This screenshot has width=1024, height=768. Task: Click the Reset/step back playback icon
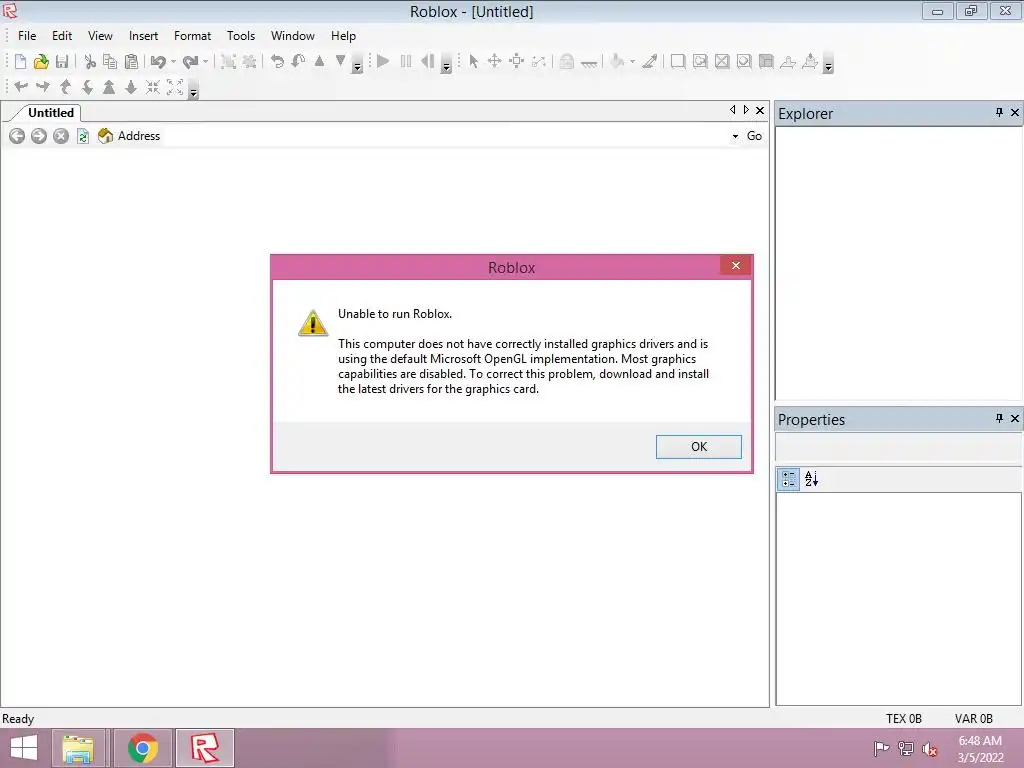pyautogui.click(x=427, y=61)
